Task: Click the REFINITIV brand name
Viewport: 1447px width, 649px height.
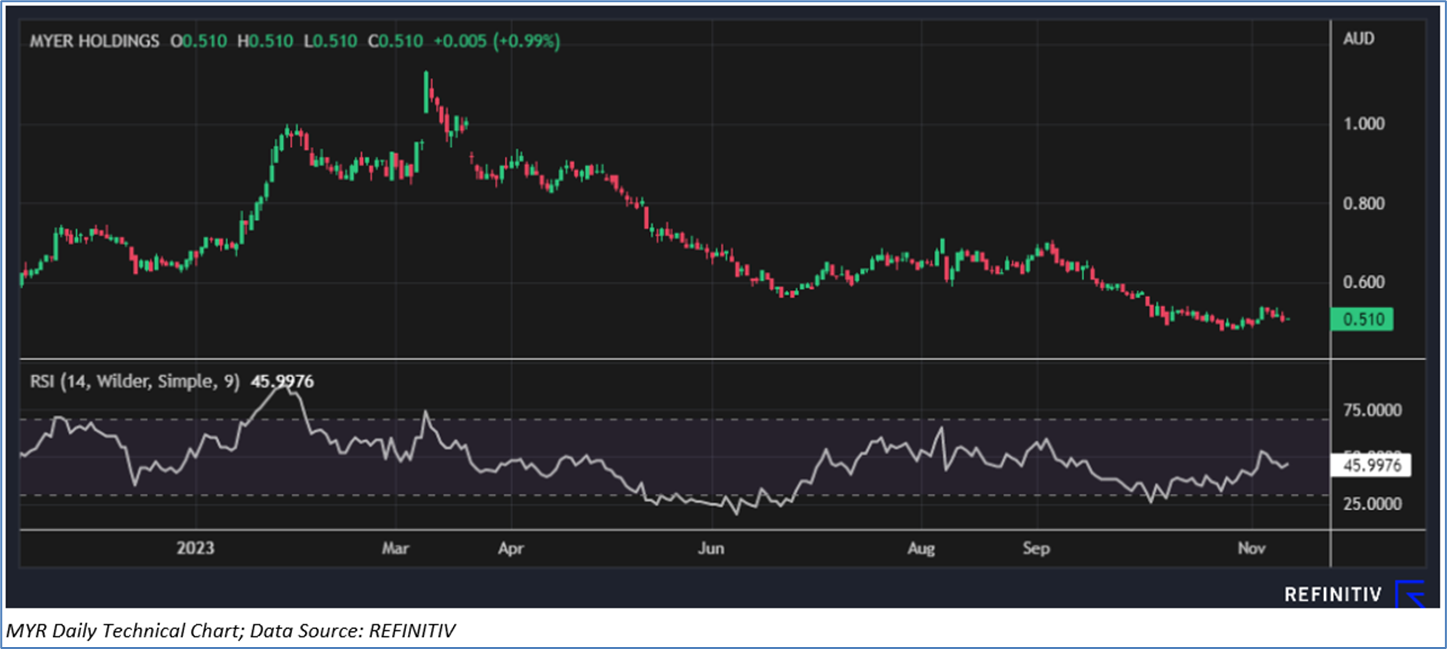Action: point(1333,595)
